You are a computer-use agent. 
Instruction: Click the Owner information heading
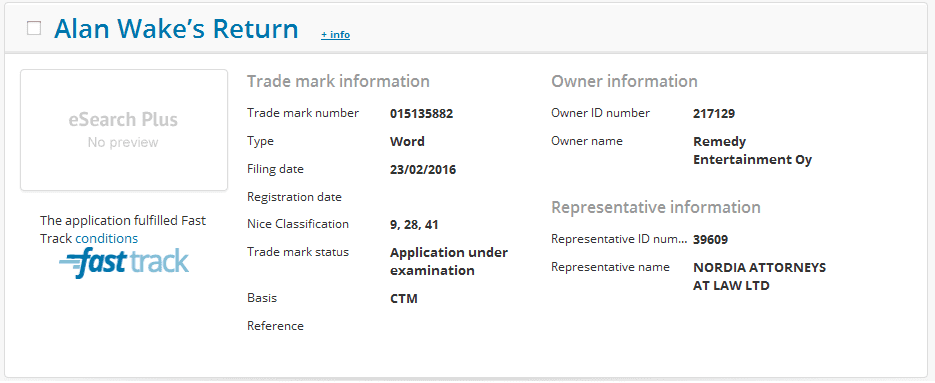624,82
